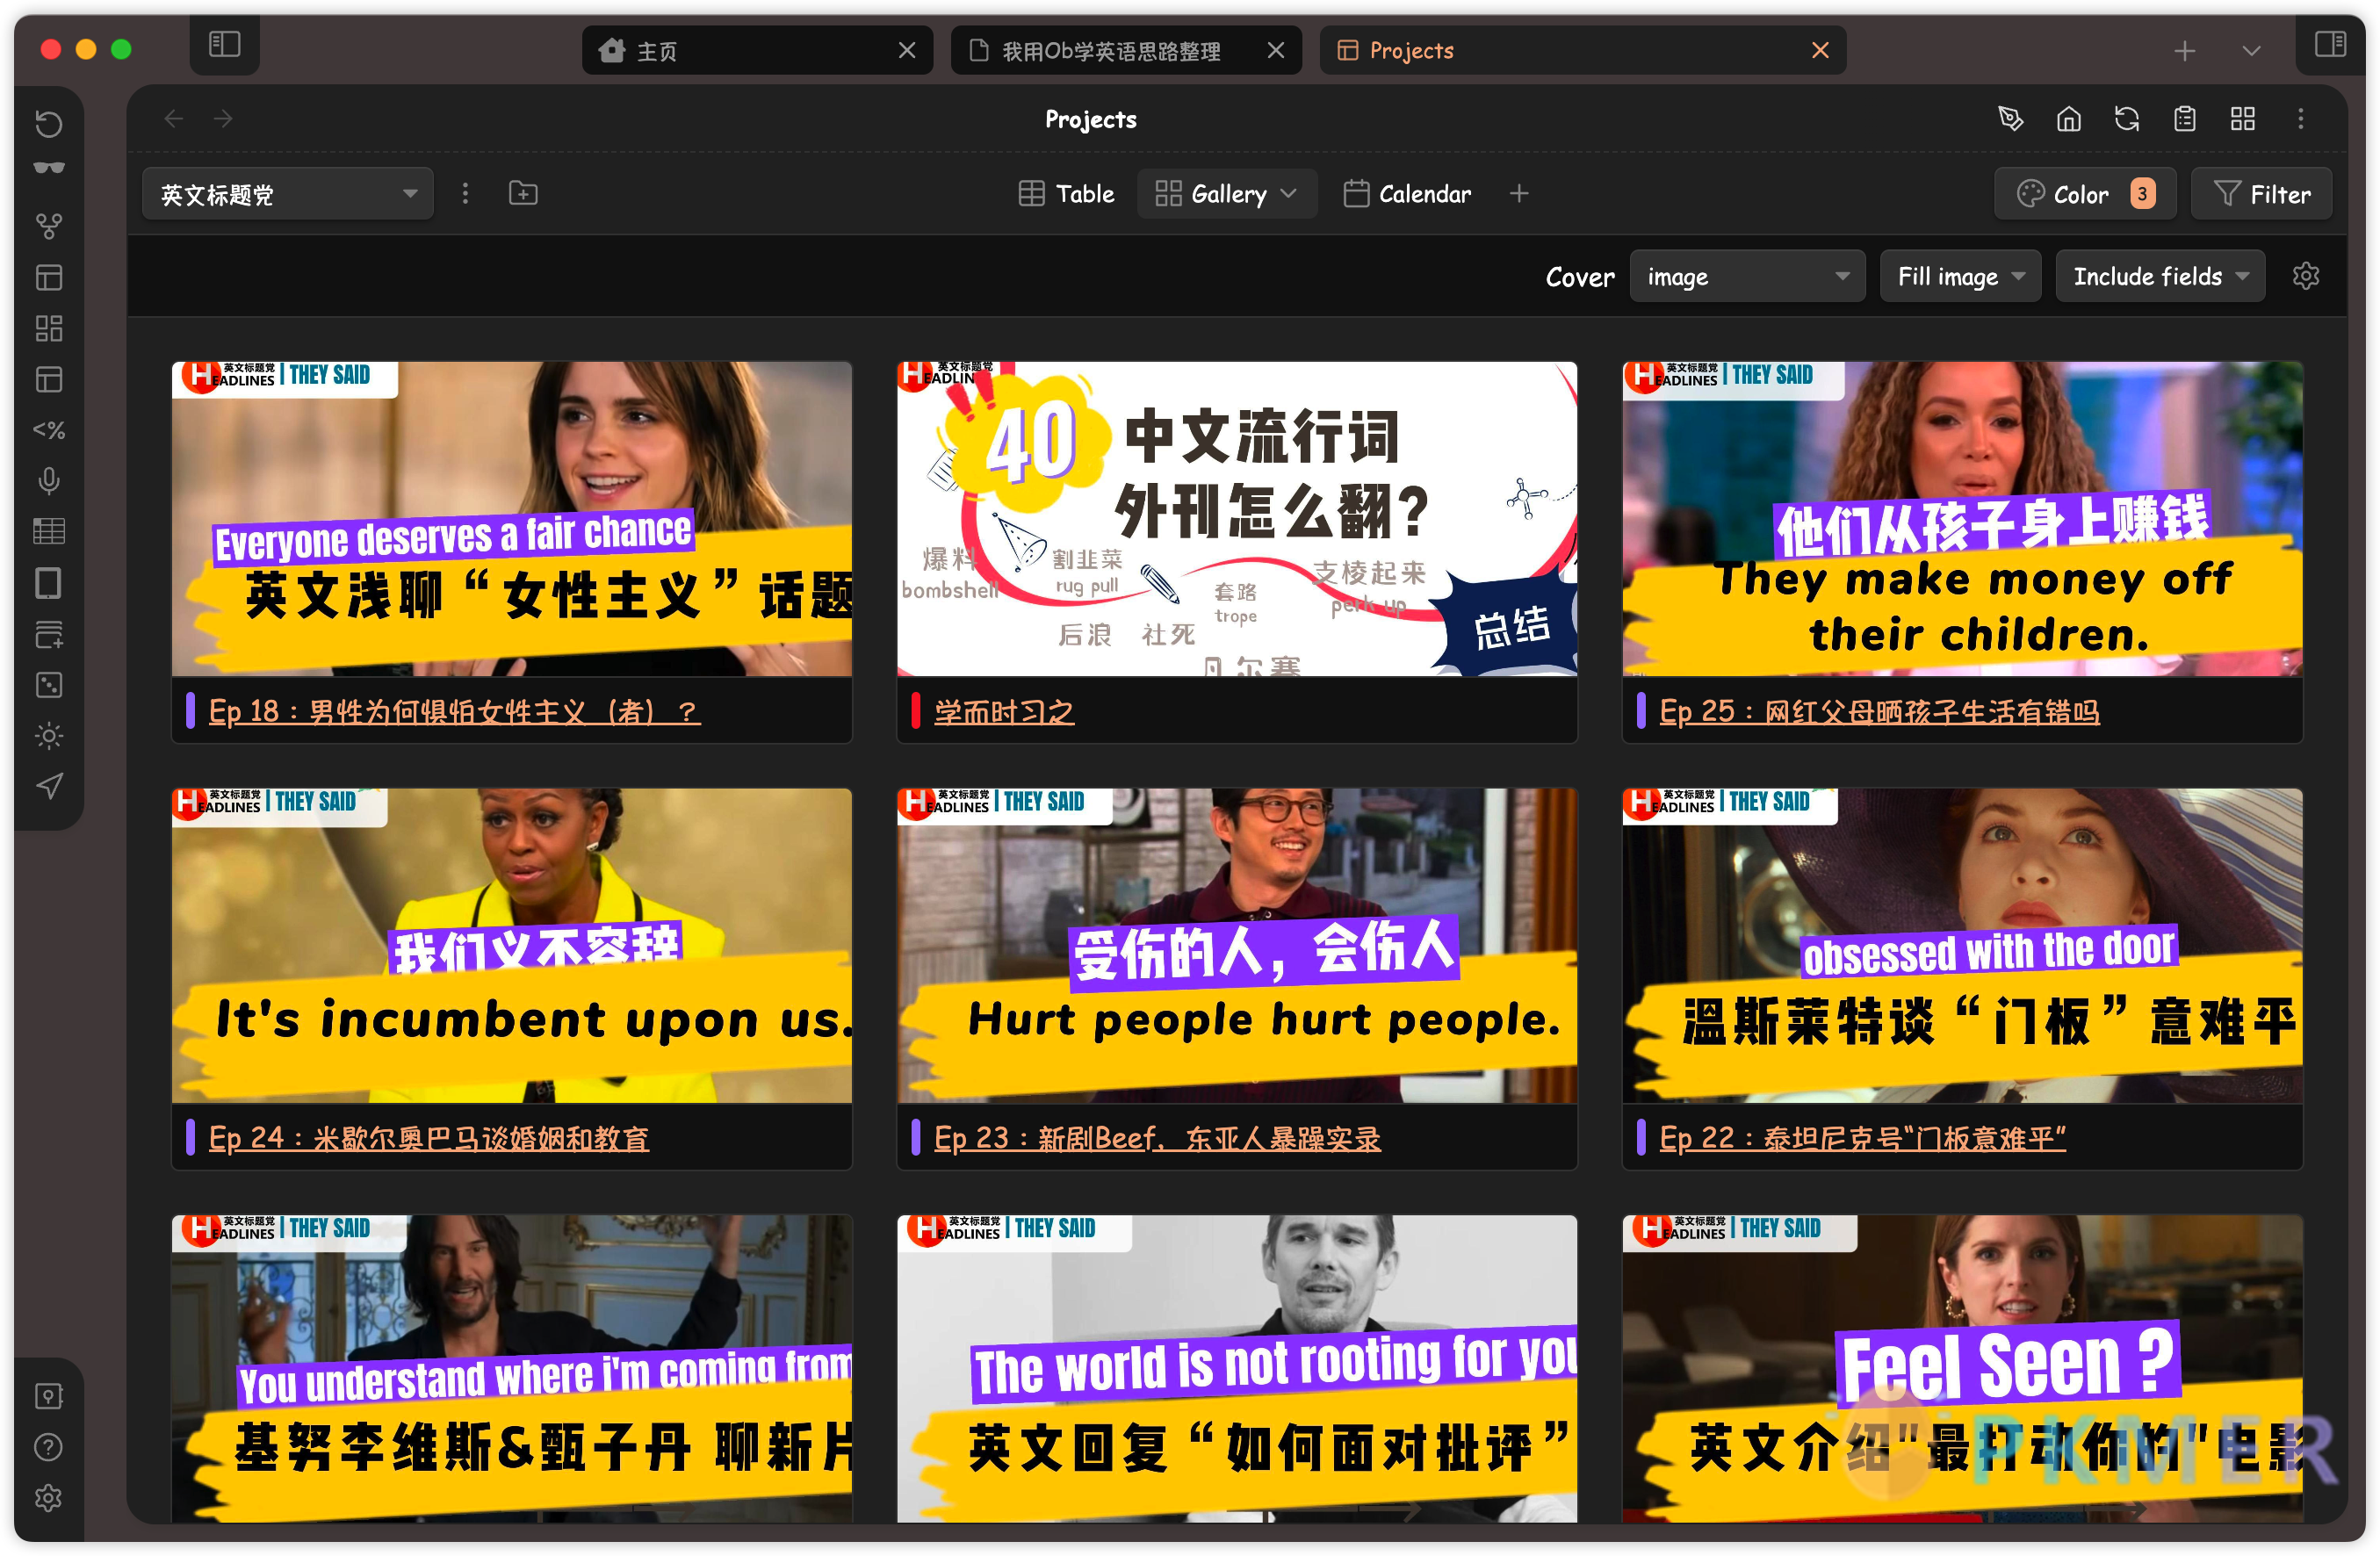This screenshot has height=1556, width=2380.
Task: Toggle the left sidebar panel icon
Action: click(x=224, y=44)
